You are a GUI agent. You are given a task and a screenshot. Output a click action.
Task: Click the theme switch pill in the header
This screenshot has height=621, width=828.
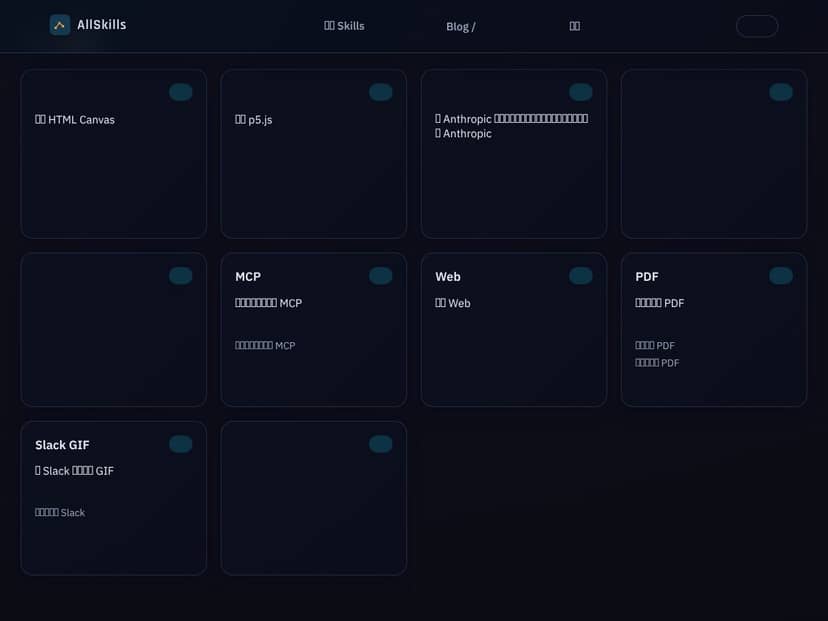click(757, 26)
